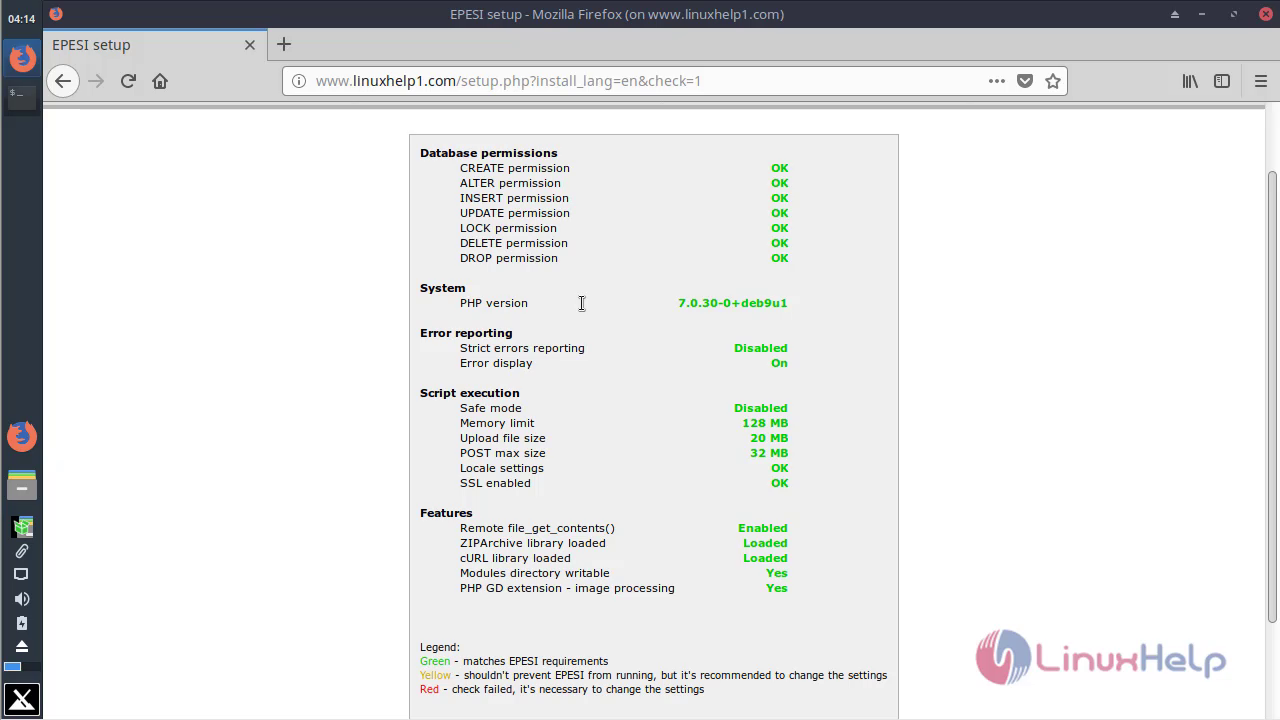Click 'Remote file_get_contents()' Enabled status
Viewport: 1280px width, 720px height.
(763, 528)
